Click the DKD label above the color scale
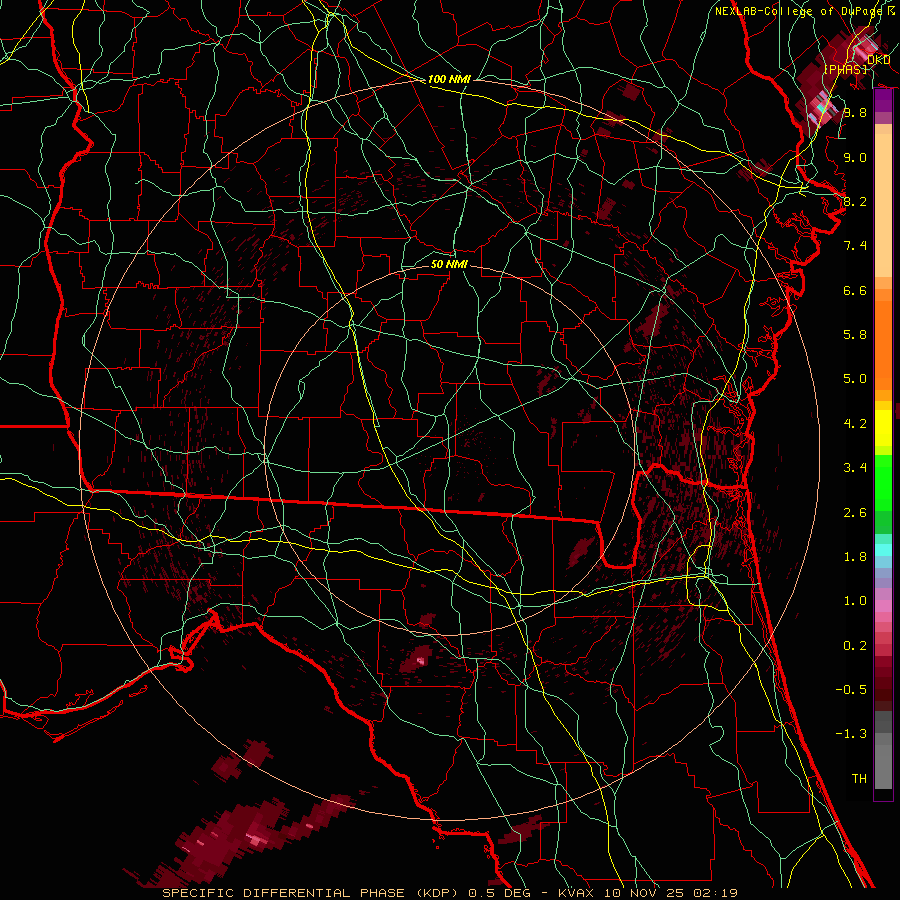The height and width of the screenshot is (900, 900). (878, 60)
